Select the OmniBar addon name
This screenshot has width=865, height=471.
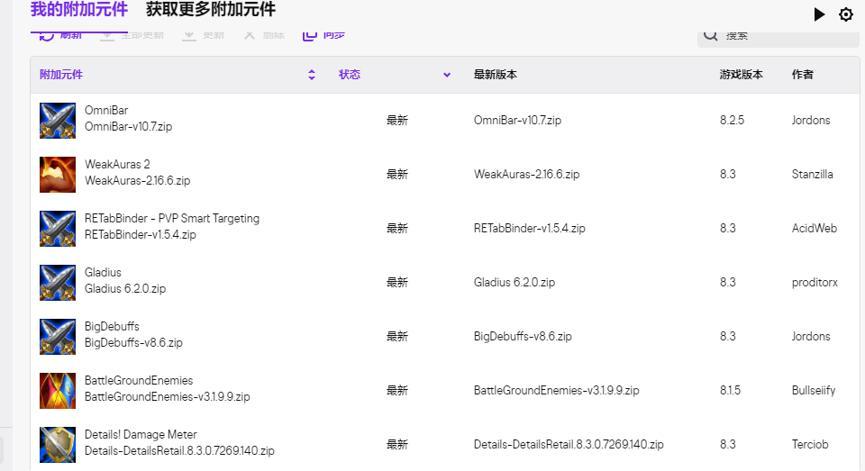[x=106, y=110]
